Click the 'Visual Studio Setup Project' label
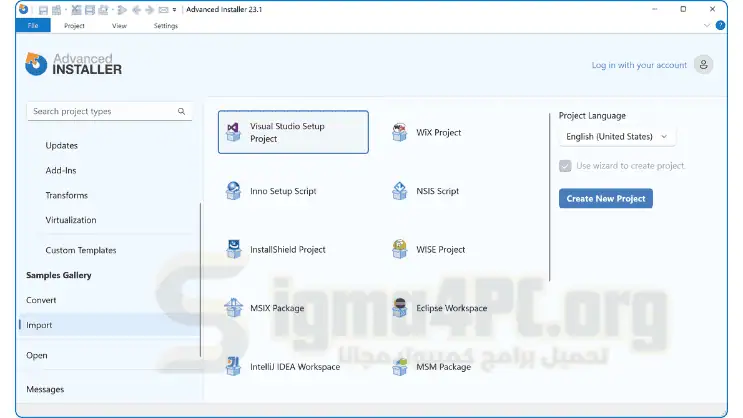The image size is (743, 418). 287,132
